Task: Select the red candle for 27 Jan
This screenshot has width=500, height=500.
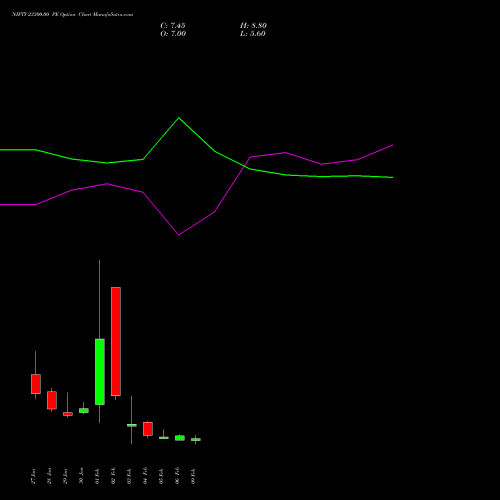Action: pyautogui.click(x=36, y=384)
